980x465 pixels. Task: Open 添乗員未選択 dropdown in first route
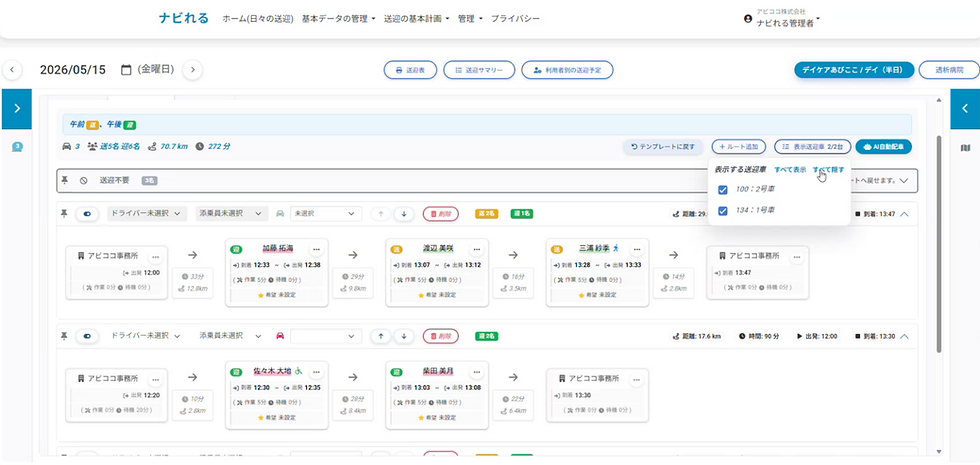coord(231,214)
